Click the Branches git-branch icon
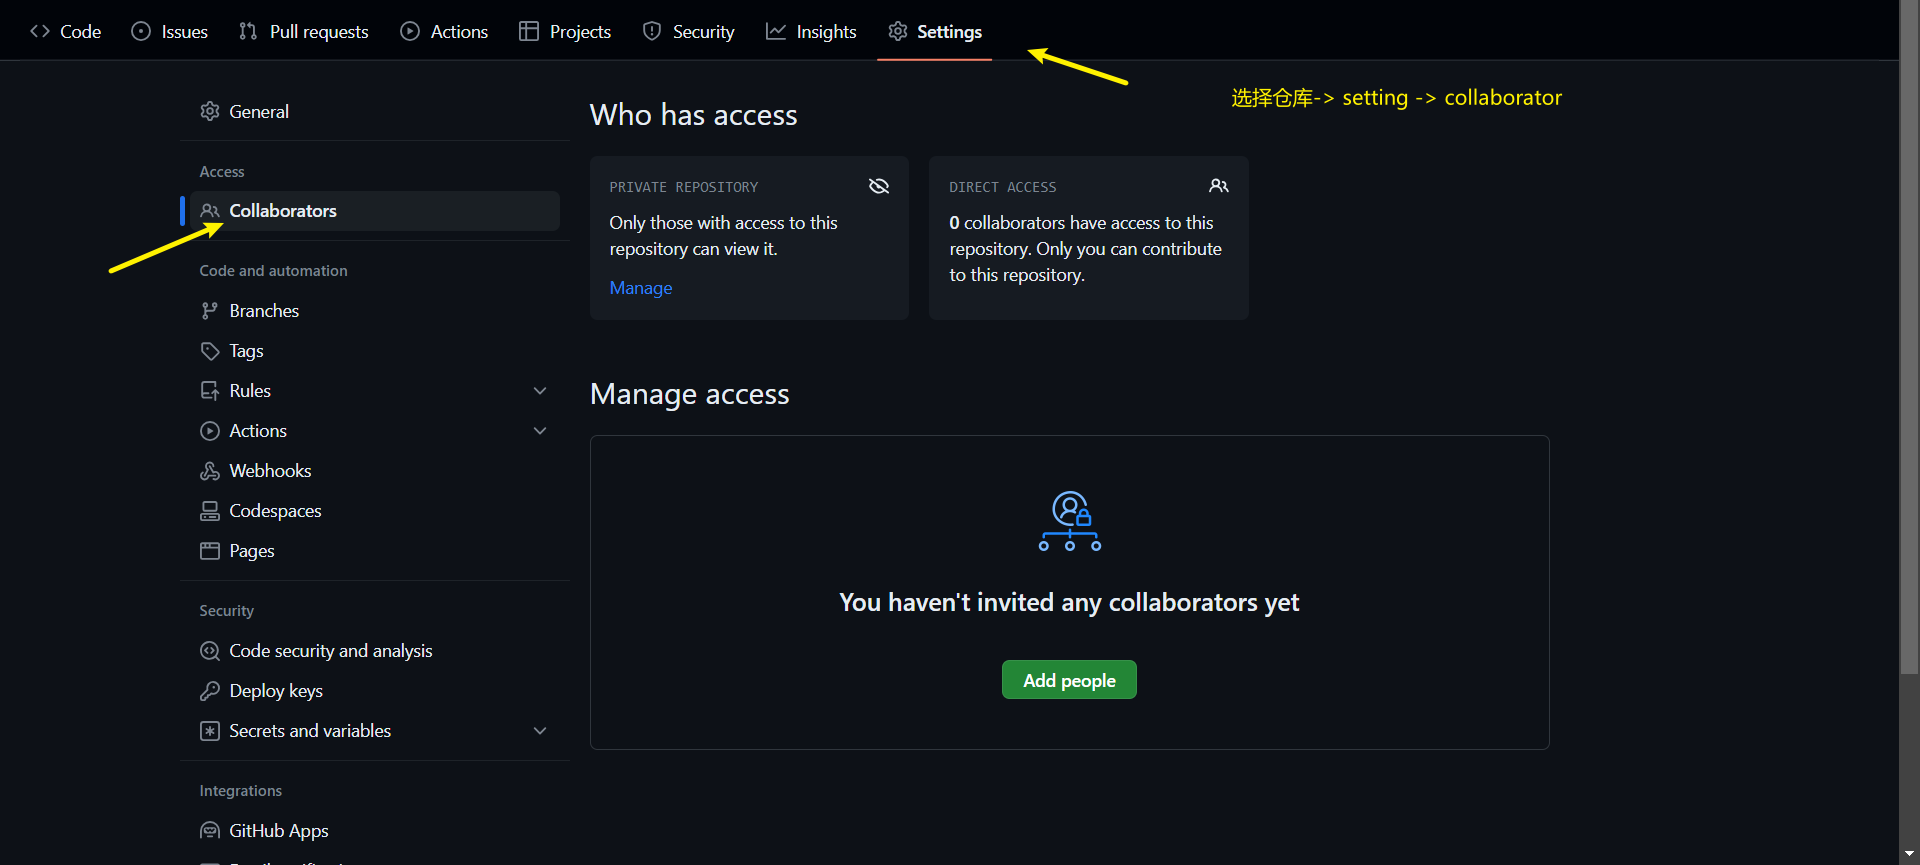1920x865 pixels. pyautogui.click(x=210, y=311)
